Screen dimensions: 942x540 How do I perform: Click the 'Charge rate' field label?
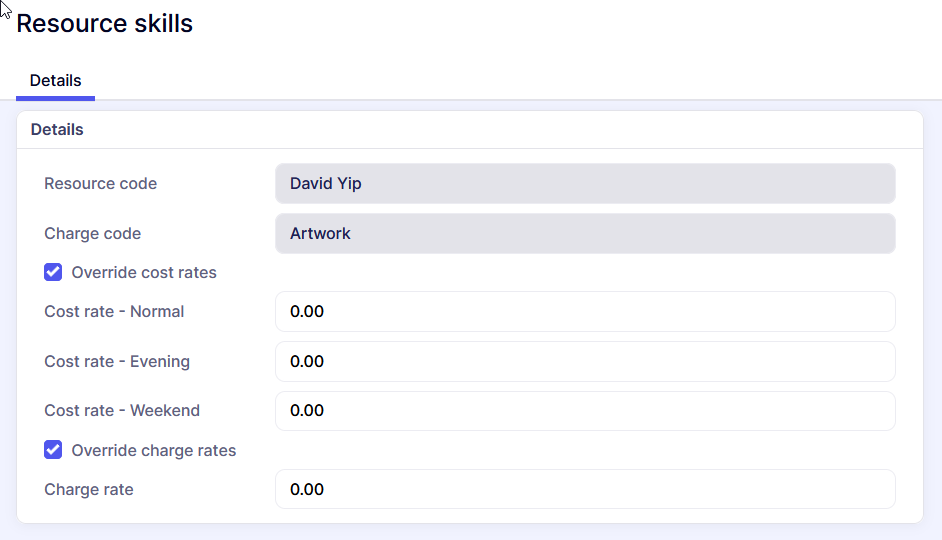(88, 490)
